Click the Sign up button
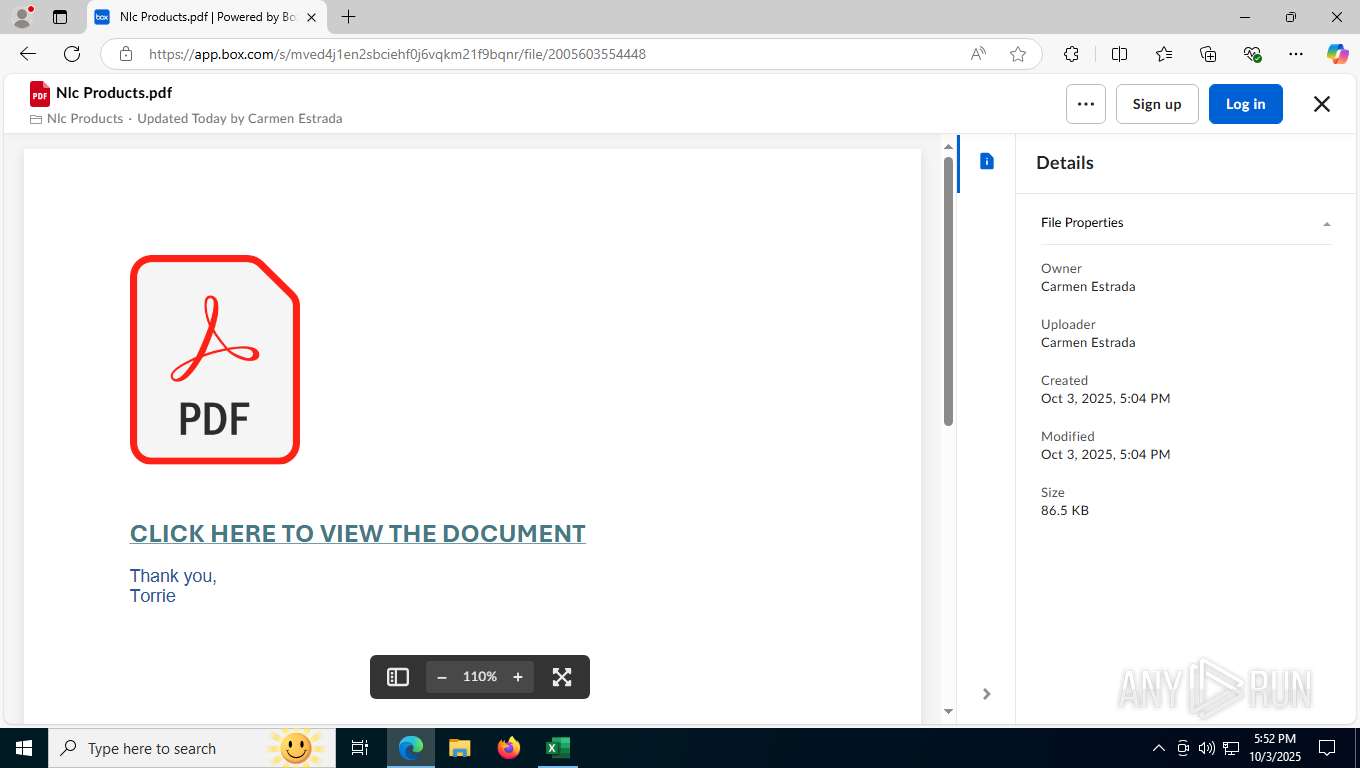 coord(1157,104)
